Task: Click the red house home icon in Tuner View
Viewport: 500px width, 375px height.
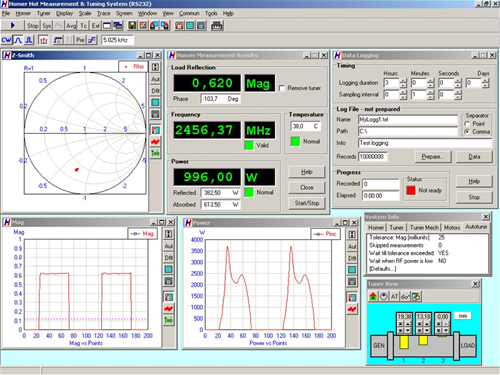Action: point(373,296)
